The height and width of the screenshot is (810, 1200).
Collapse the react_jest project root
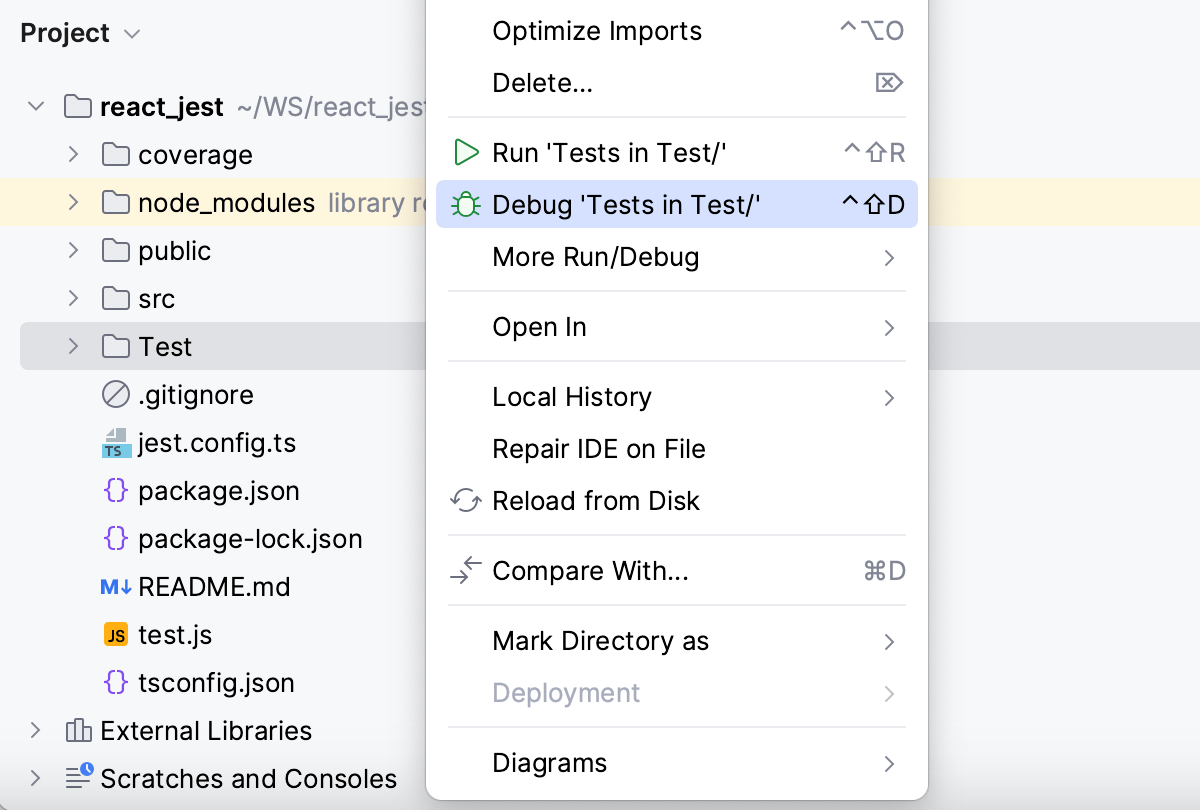[36, 106]
